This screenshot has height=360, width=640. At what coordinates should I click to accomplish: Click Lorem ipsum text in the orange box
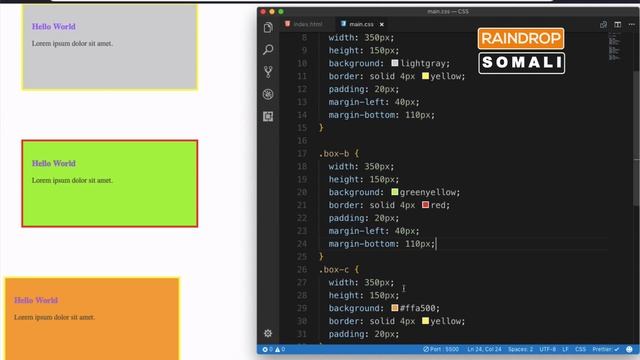point(54,317)
